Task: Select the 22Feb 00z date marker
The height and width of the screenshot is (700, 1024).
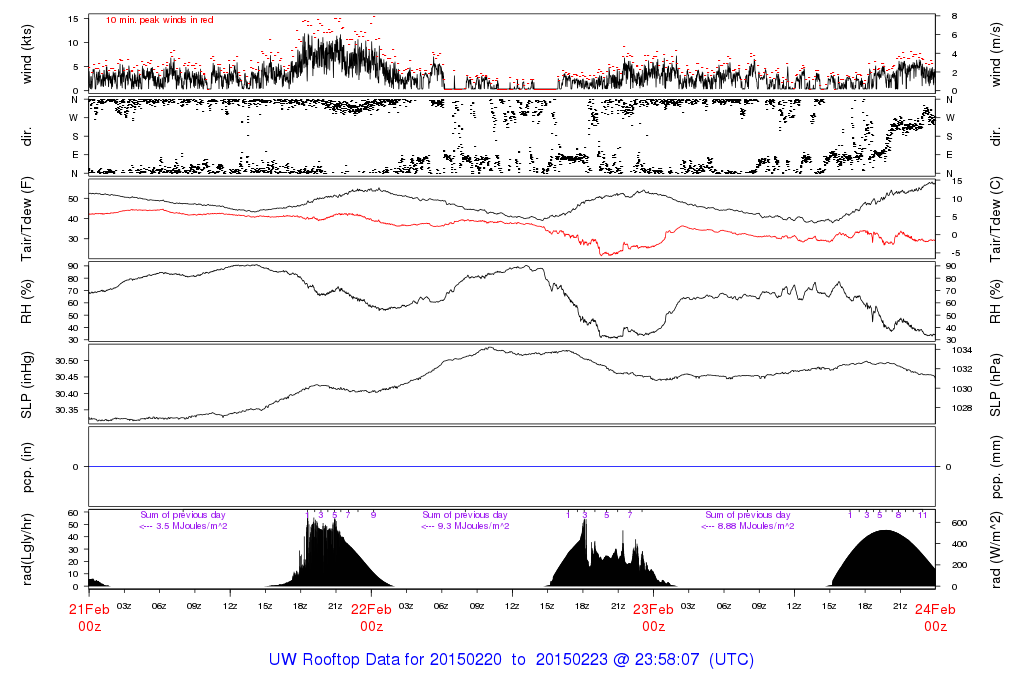Action: (x=371, y=617)
